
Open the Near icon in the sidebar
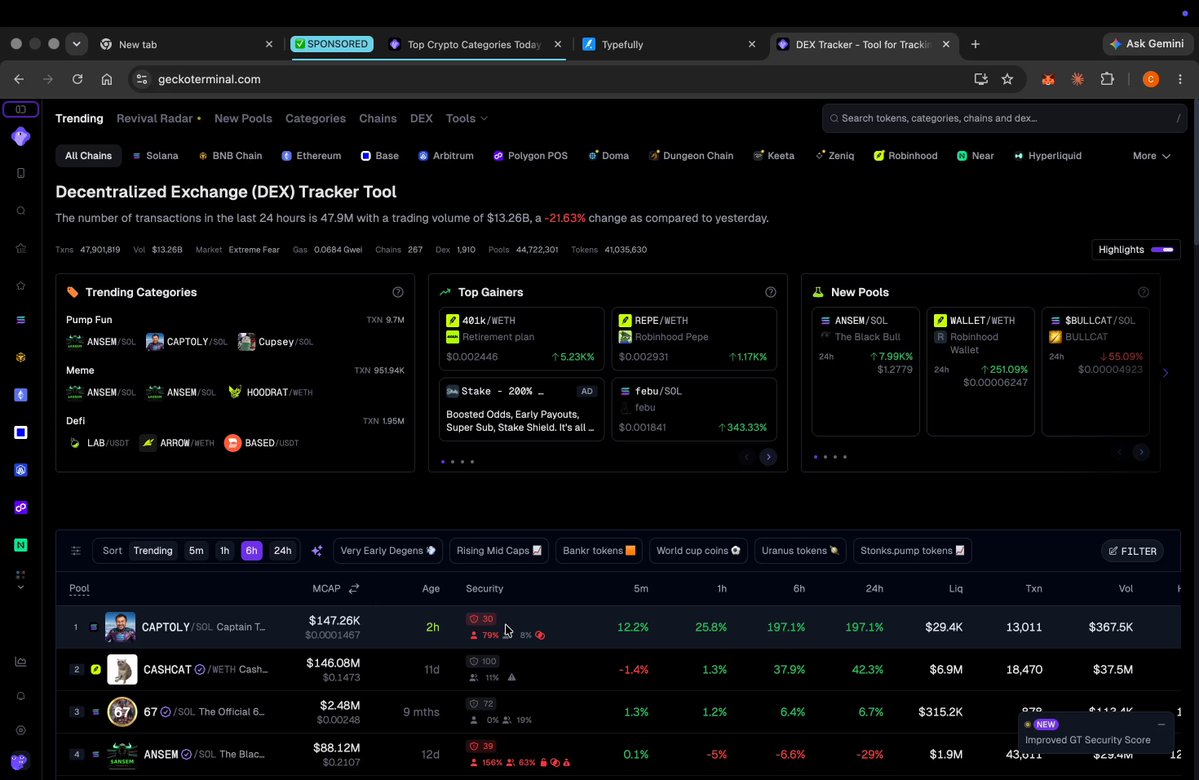(x=21, y=545)
